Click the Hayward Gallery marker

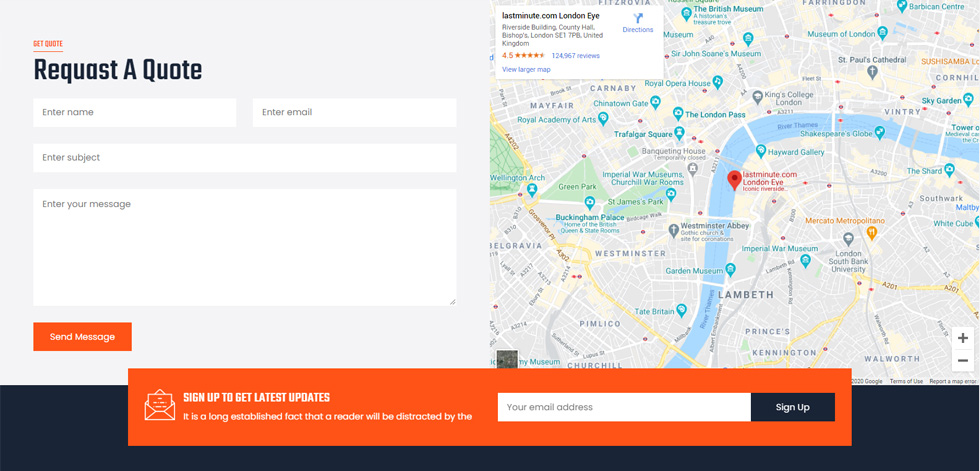[x=761, y=151]
